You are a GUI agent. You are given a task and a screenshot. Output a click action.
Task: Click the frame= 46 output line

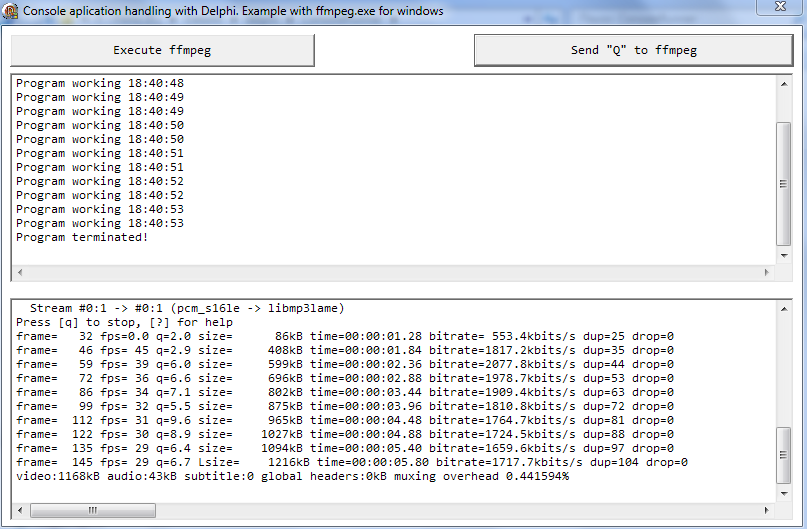pyautogui.click(x=345, y=350)
